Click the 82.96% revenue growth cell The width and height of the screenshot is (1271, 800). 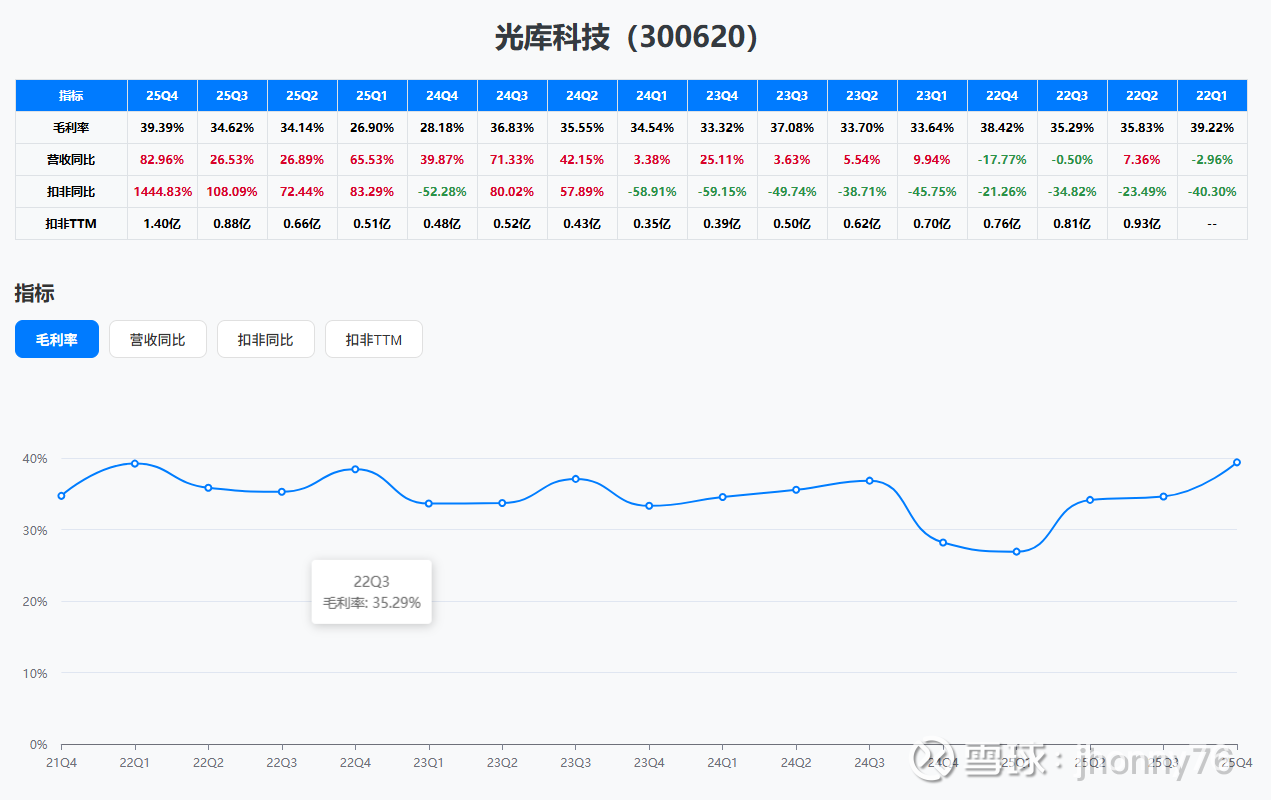(162, 160)
